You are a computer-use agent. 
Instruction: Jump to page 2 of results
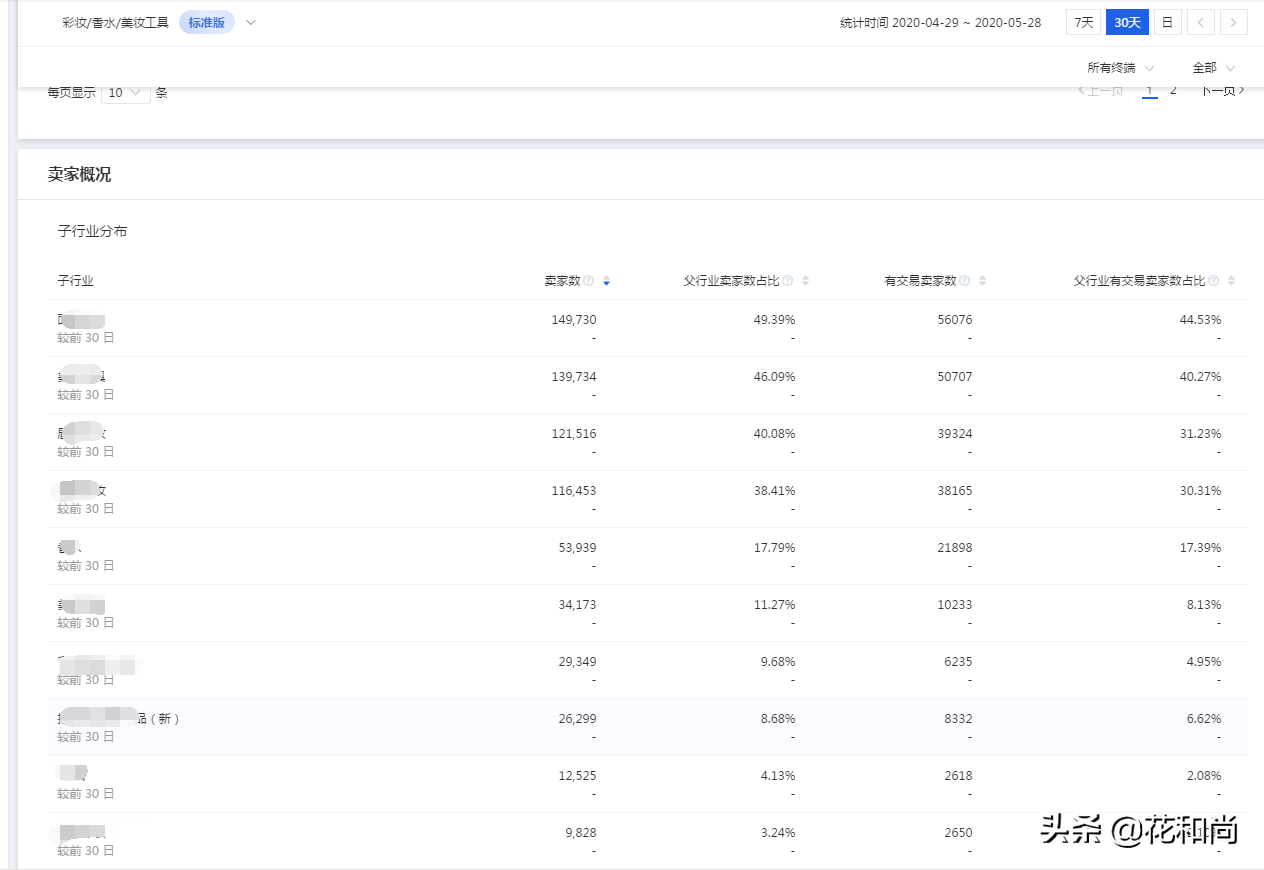coord(1172,90)
